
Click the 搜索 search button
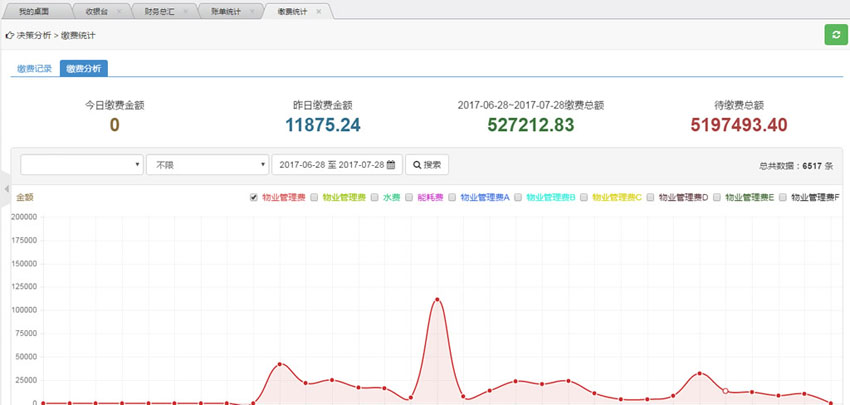pyautogui.click(x=426, y=164)
